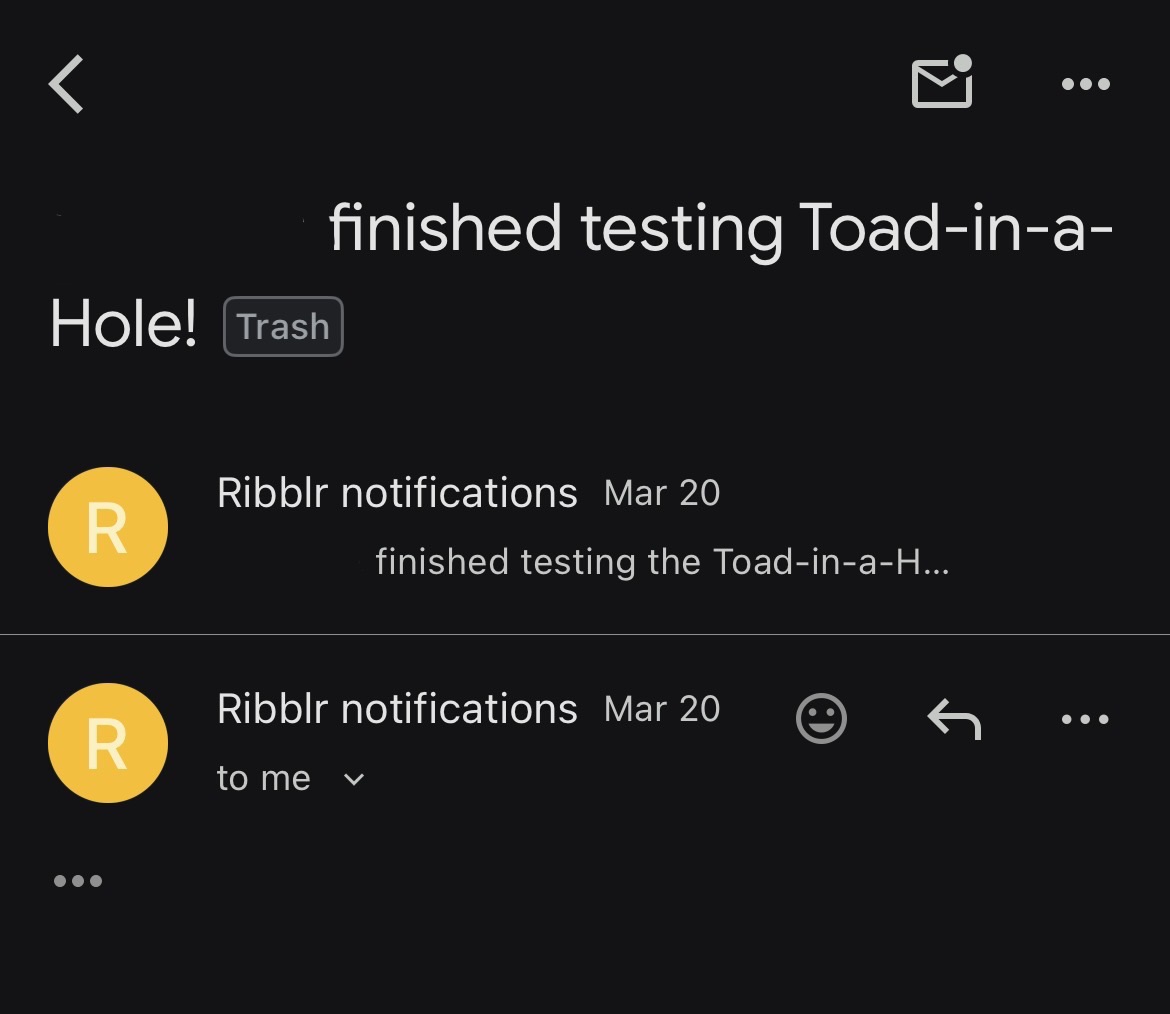Reply using the curved arrow icon

coord(954,719)
